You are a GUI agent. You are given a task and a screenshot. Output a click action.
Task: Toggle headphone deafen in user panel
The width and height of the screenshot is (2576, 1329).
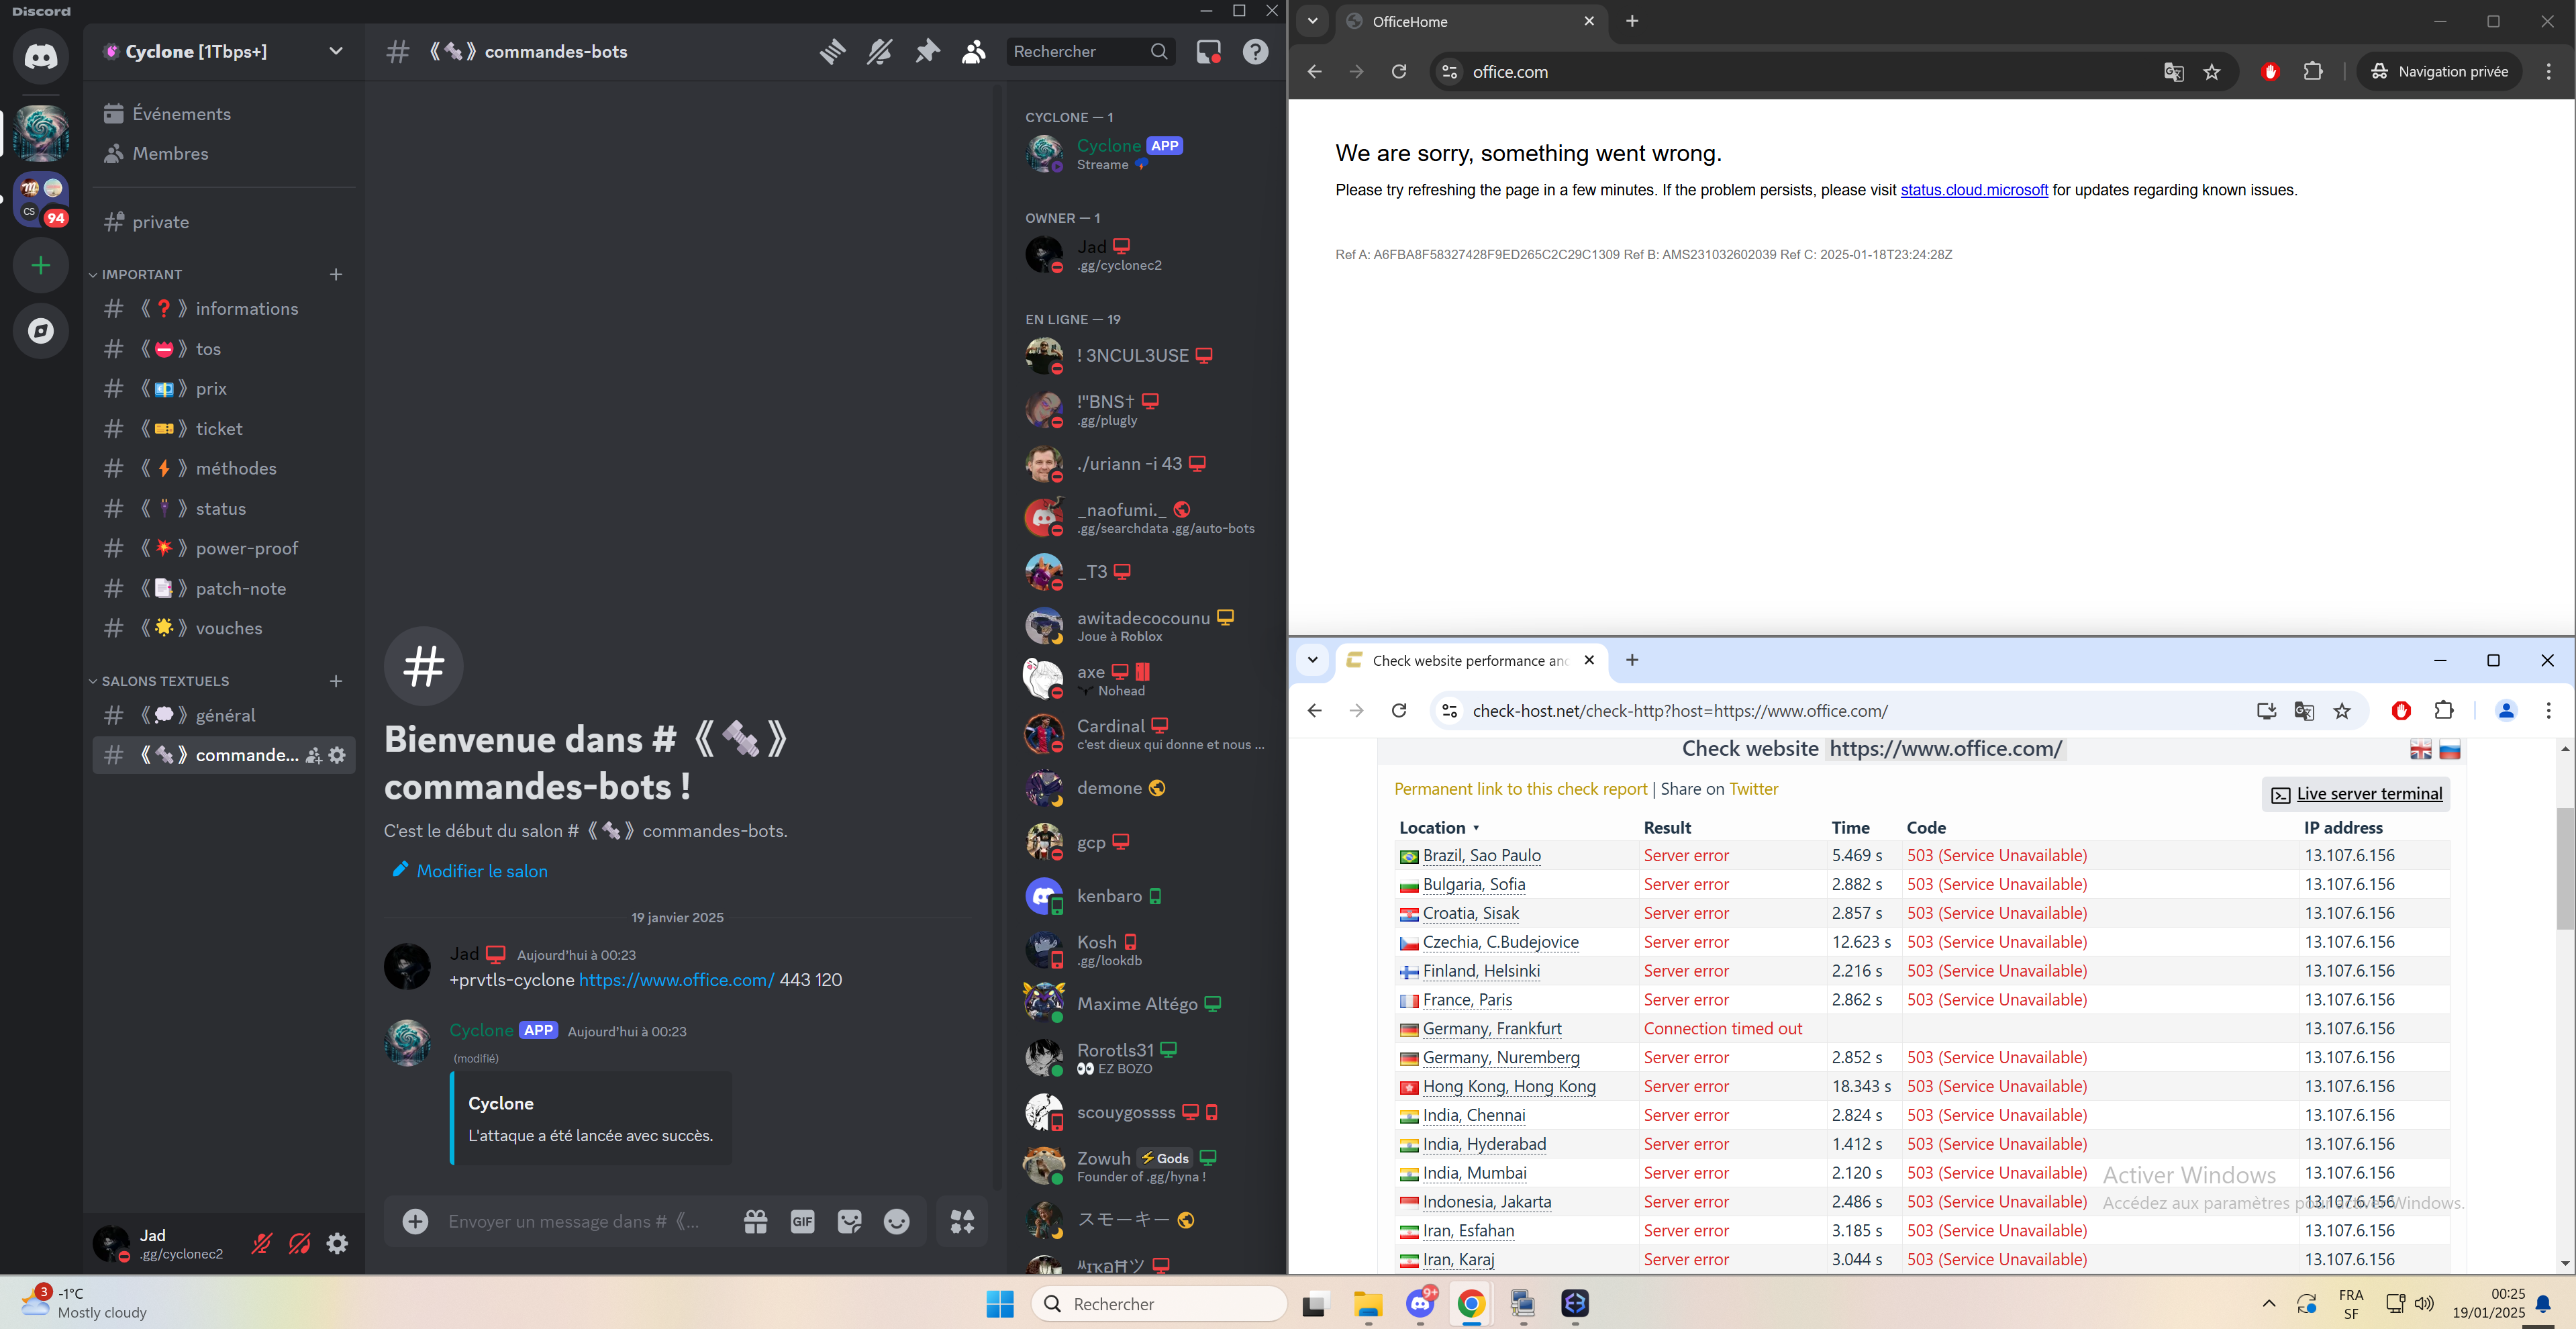tap(299, 1243)
